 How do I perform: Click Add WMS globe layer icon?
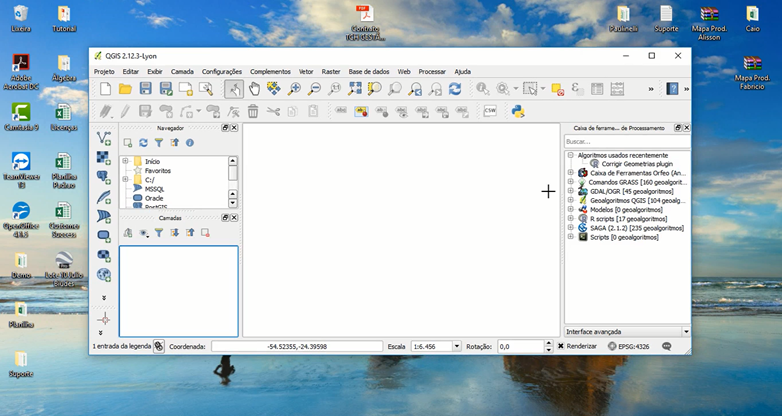click(x=104, y=274)
